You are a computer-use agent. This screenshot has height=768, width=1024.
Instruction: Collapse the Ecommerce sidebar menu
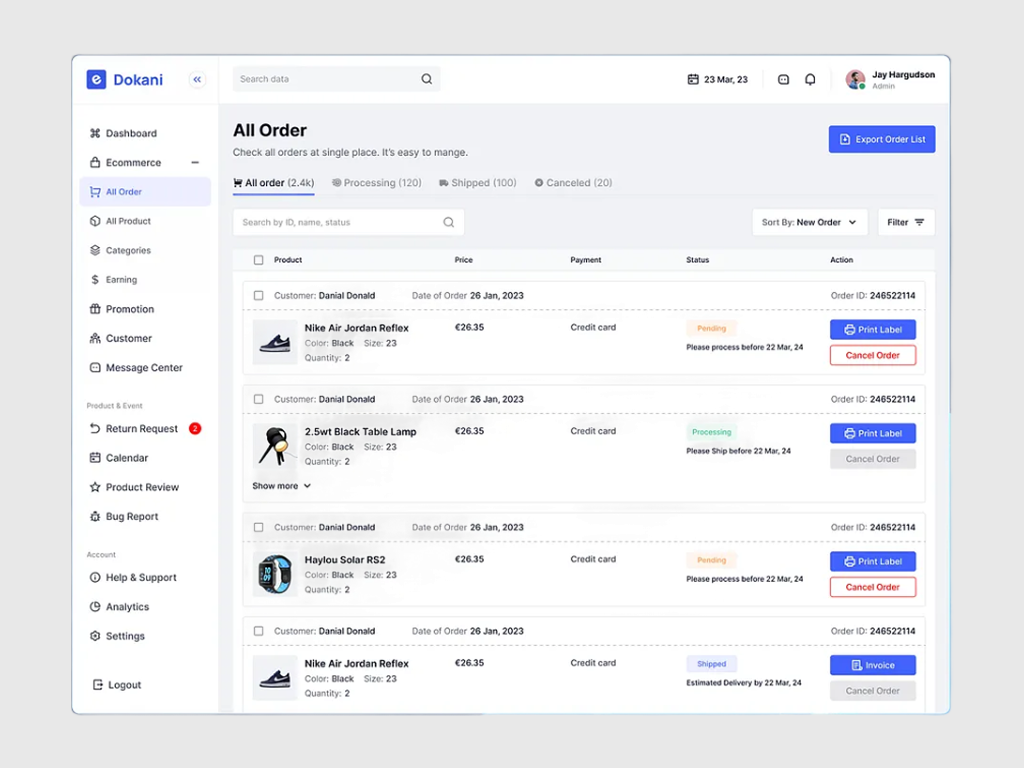tap(195, 162)
